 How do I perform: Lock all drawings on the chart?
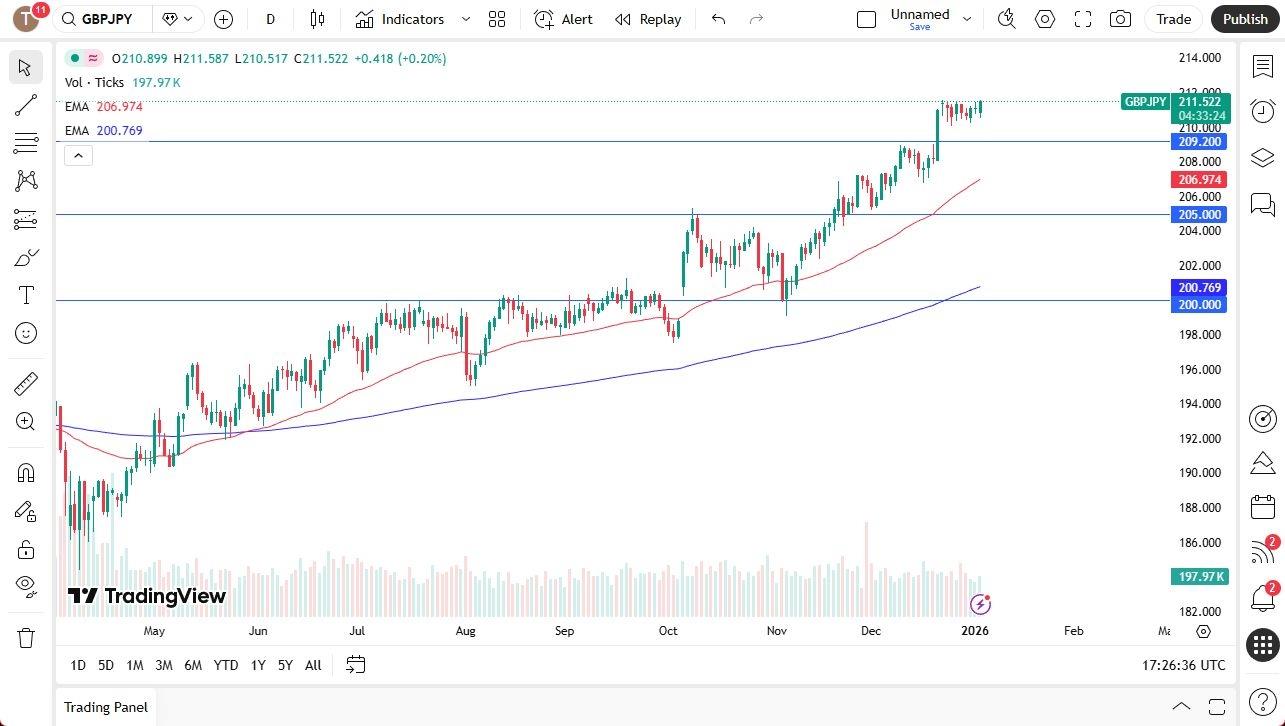25,548
